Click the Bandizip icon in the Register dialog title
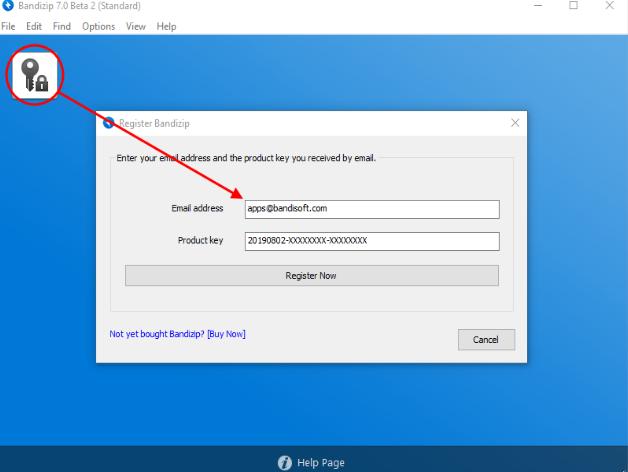 109,123
